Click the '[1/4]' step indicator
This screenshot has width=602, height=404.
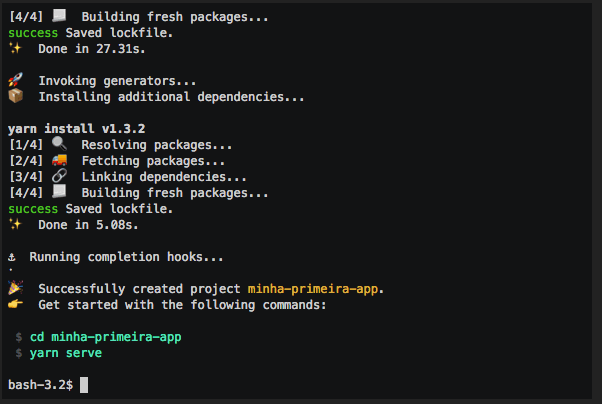(x=26, y=145)
